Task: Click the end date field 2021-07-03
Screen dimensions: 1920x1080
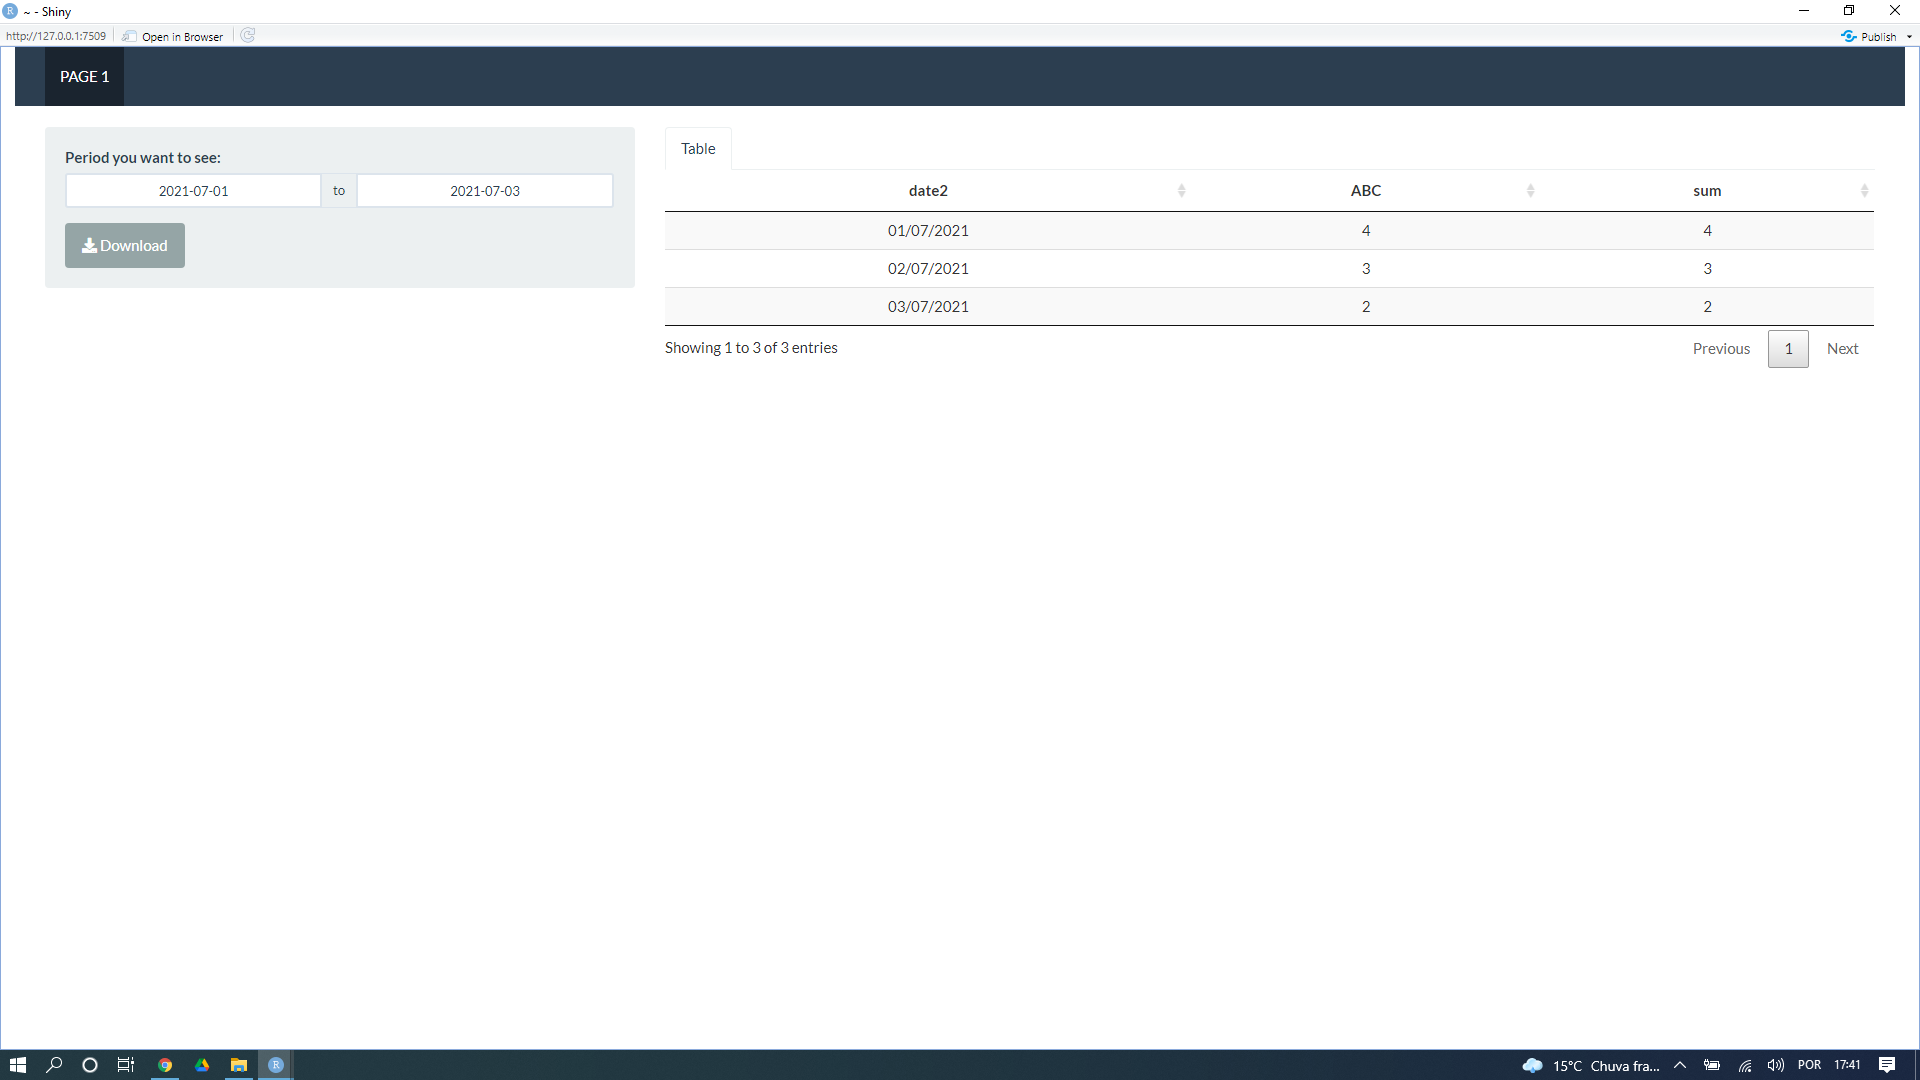Action: pyautogui.click(x=484, y=191)
